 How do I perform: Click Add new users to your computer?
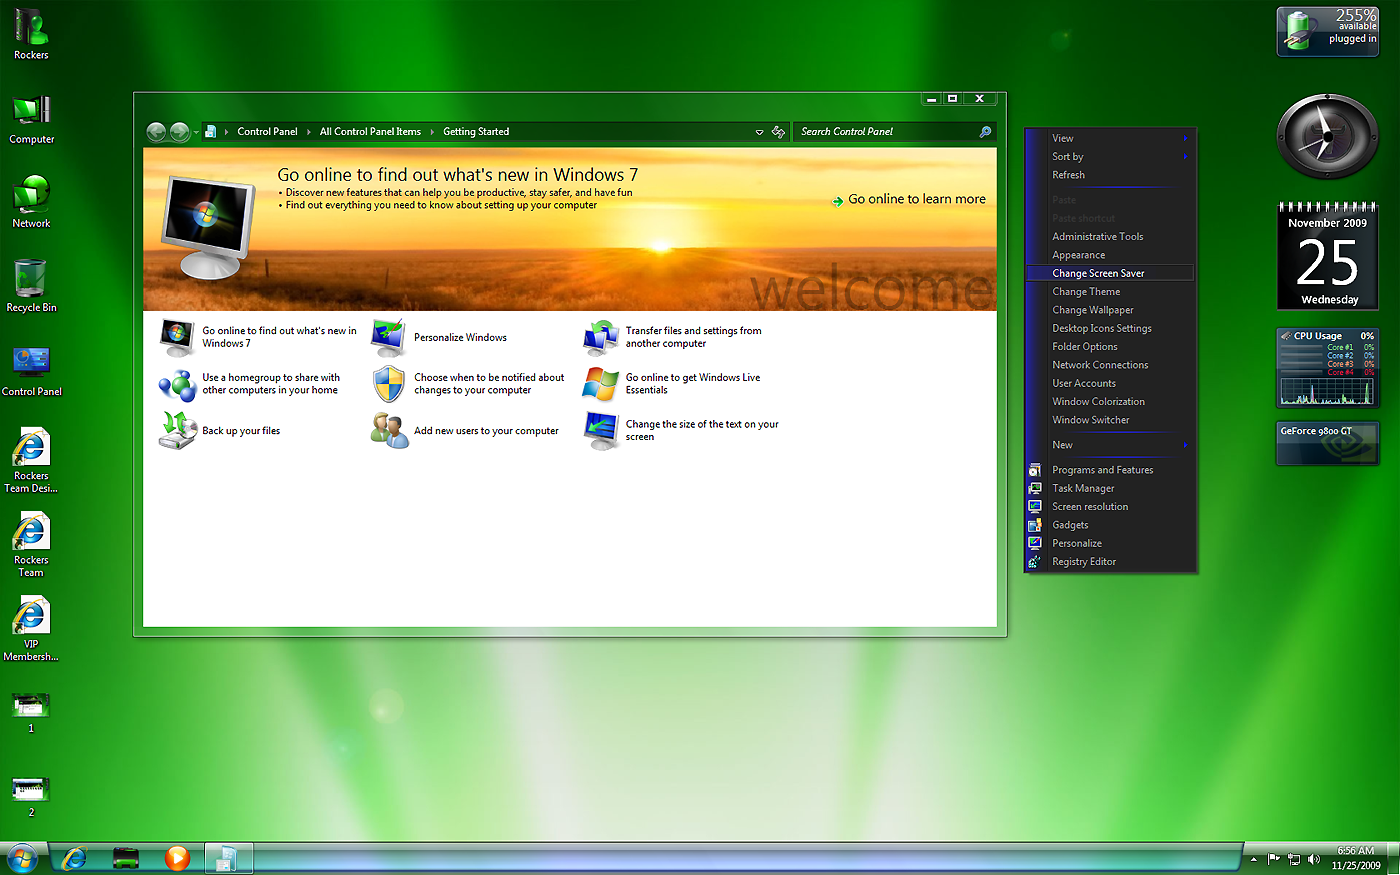(486, 431)
